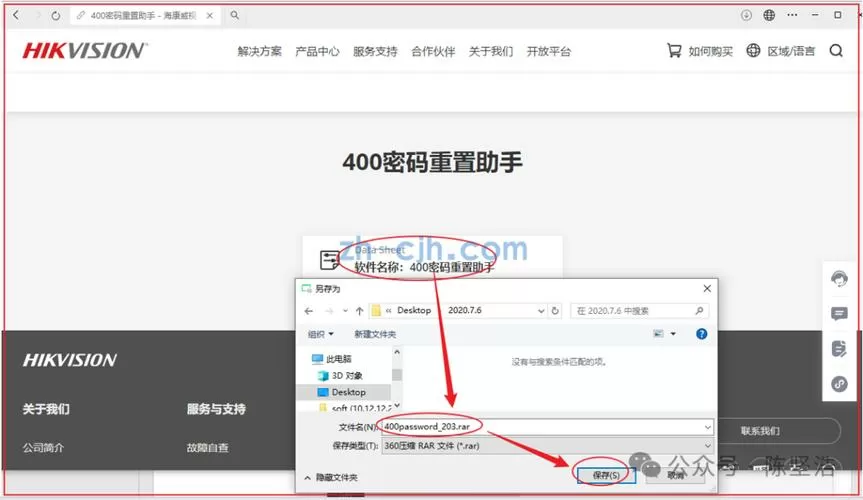Click the browser forward arrow
863x500 pixels.
click(37, 15)
